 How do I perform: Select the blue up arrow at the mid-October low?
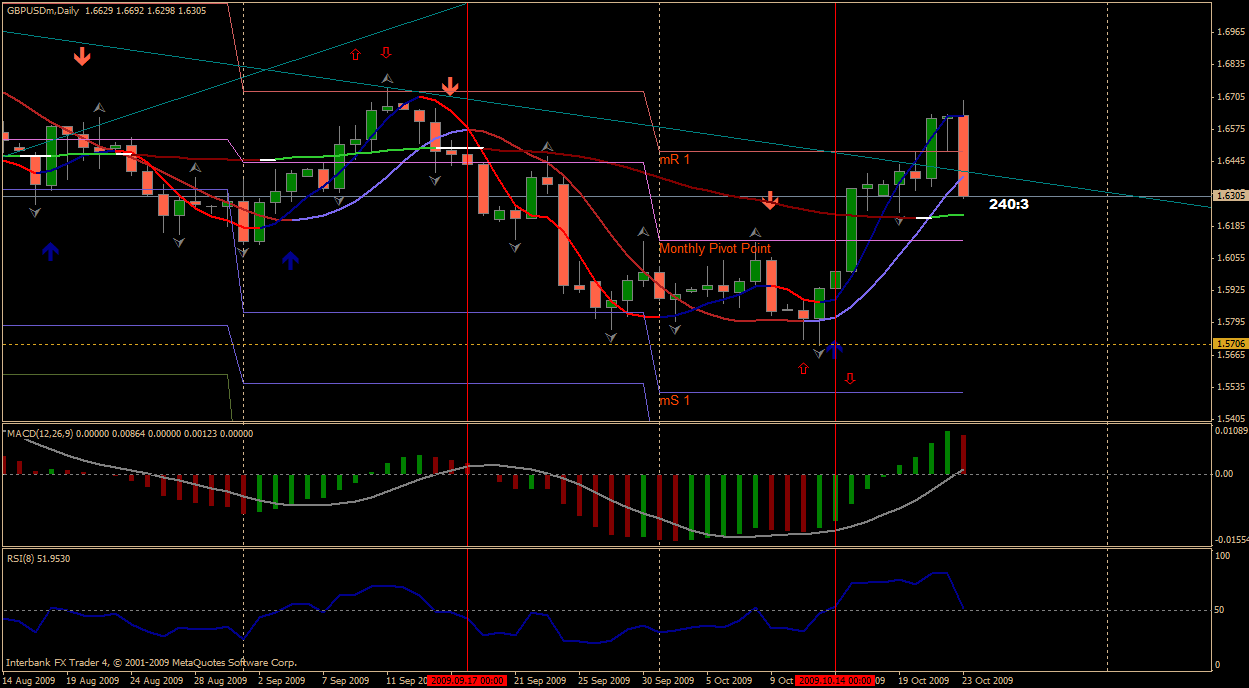(834, 349)
